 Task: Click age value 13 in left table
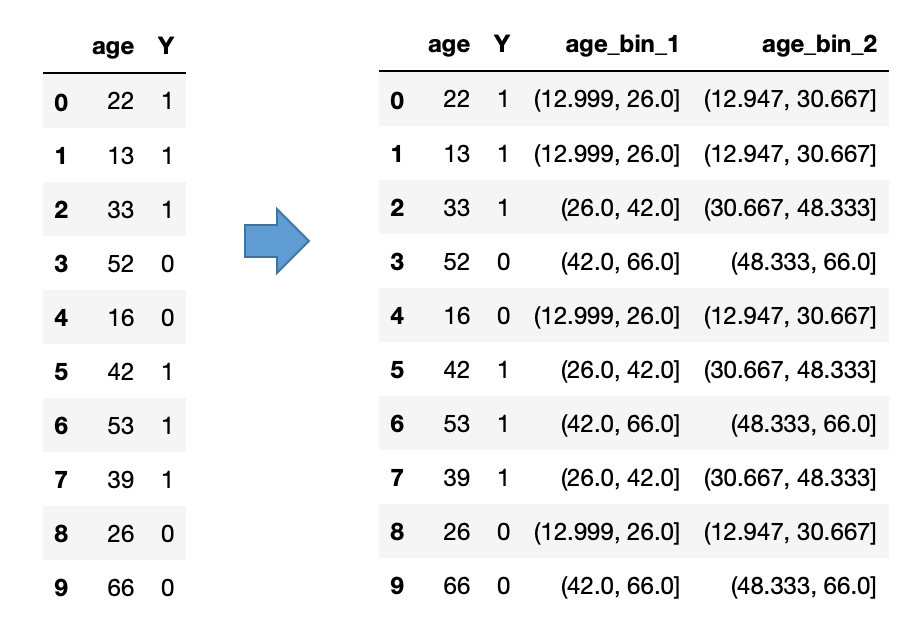point(120,156)
